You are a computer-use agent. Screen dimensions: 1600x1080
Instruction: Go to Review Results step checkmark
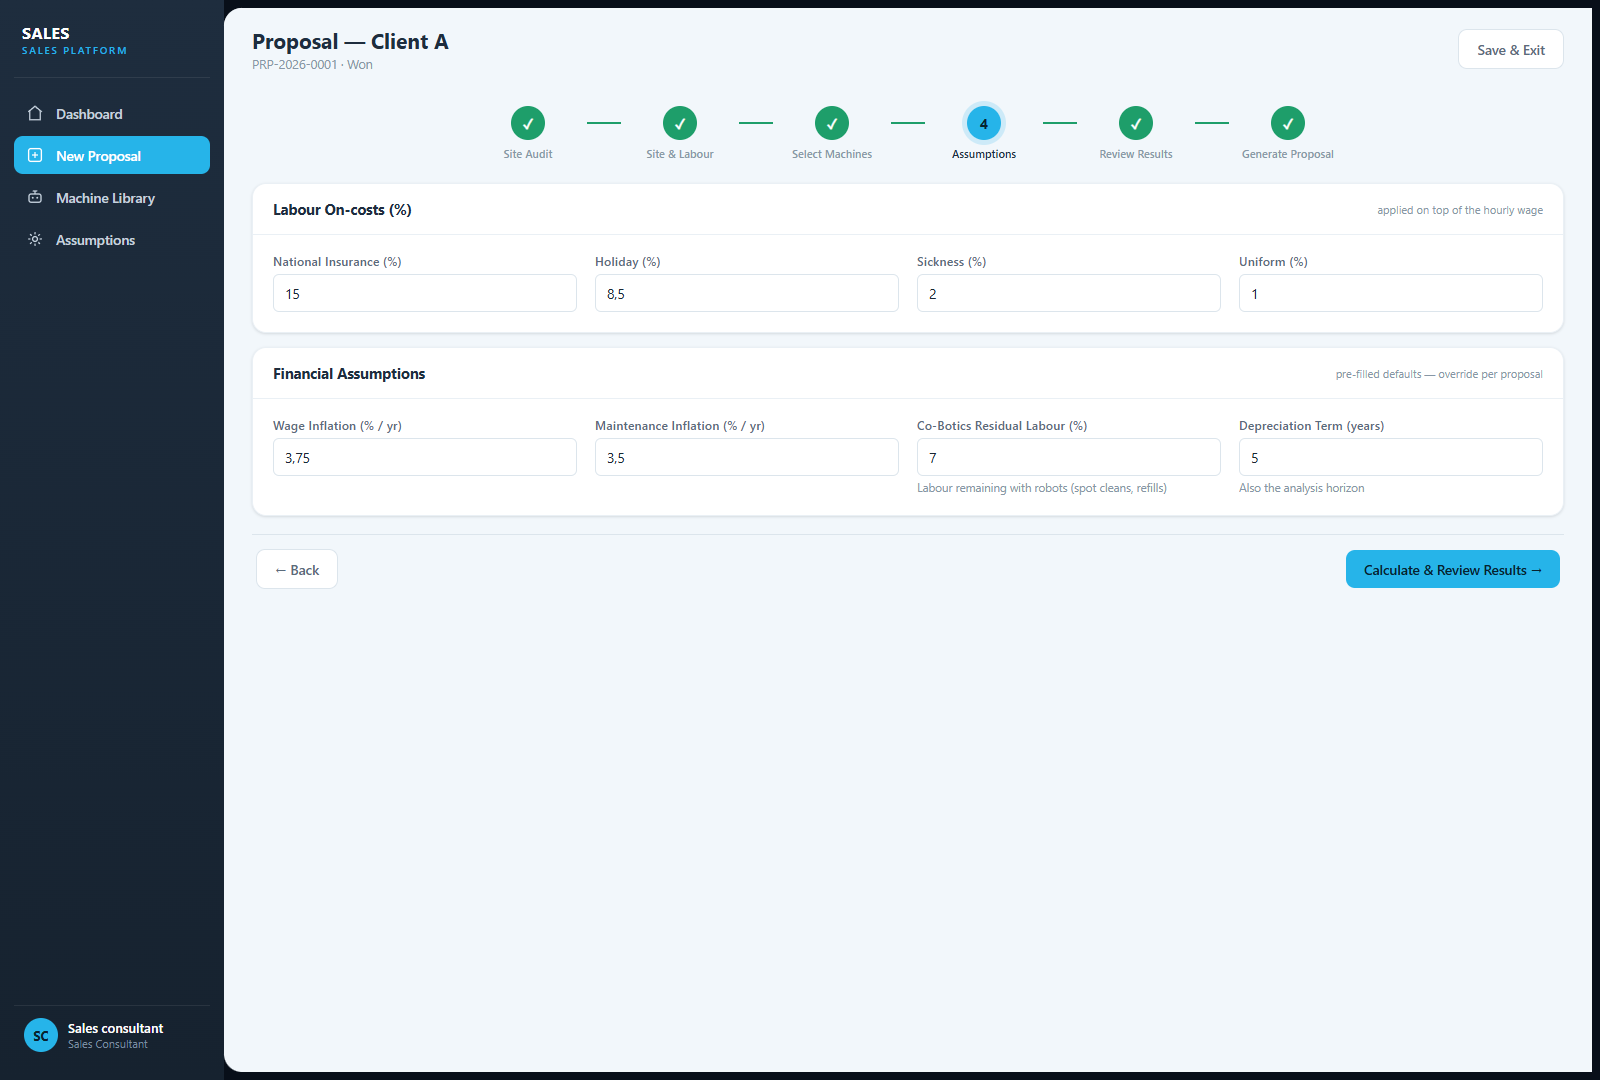[1136, 123]
